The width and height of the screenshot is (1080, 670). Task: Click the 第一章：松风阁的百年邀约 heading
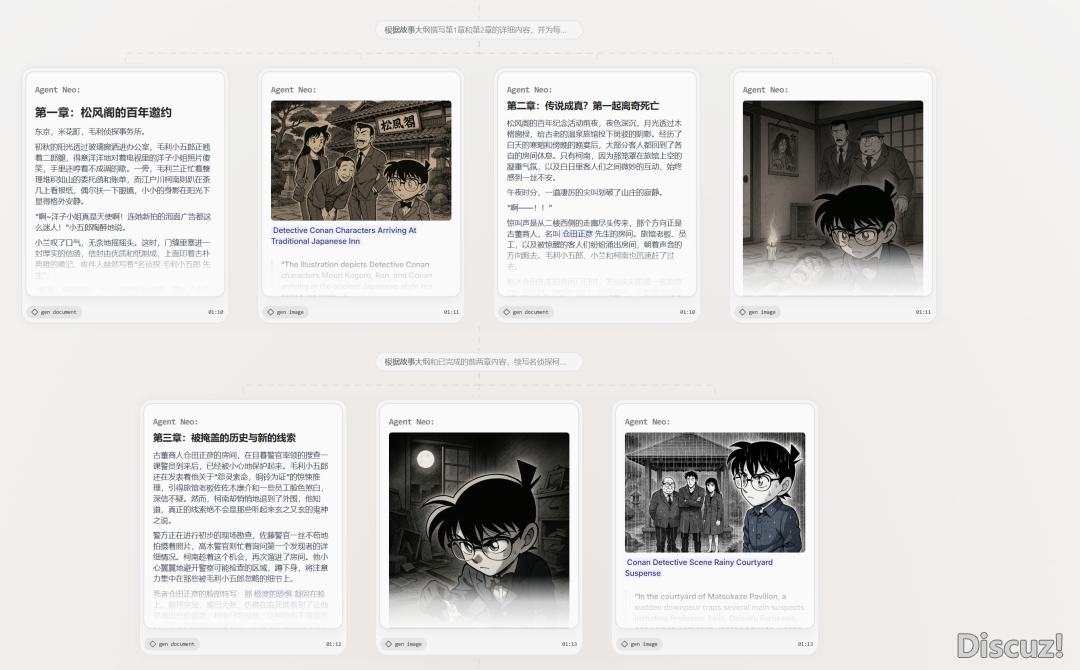pyautogui.click(x=103, y=113)
